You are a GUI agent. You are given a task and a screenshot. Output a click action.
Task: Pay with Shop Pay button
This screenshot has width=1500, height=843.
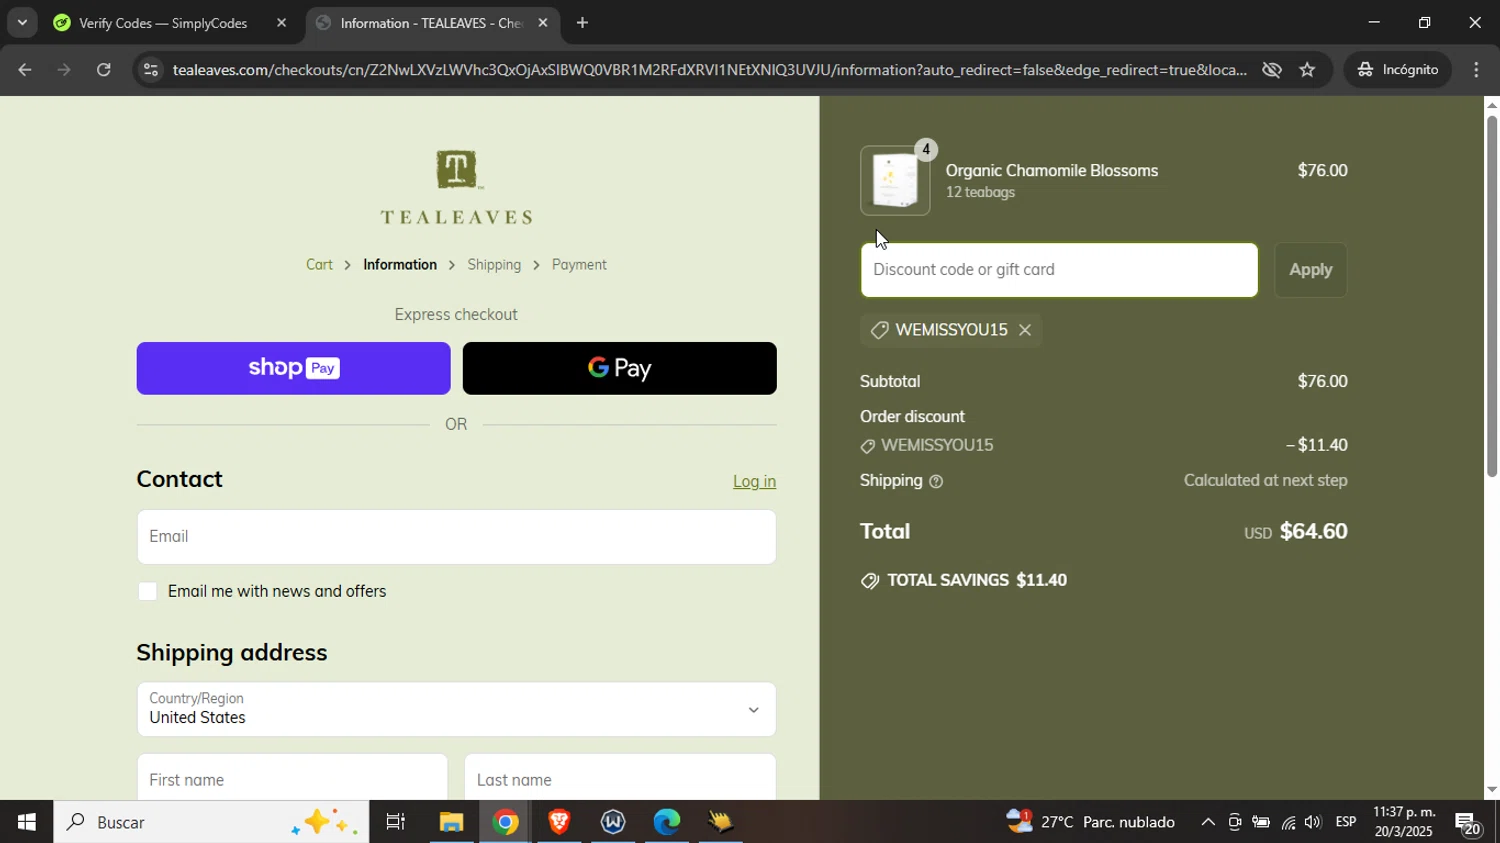(x=293, y=368)
